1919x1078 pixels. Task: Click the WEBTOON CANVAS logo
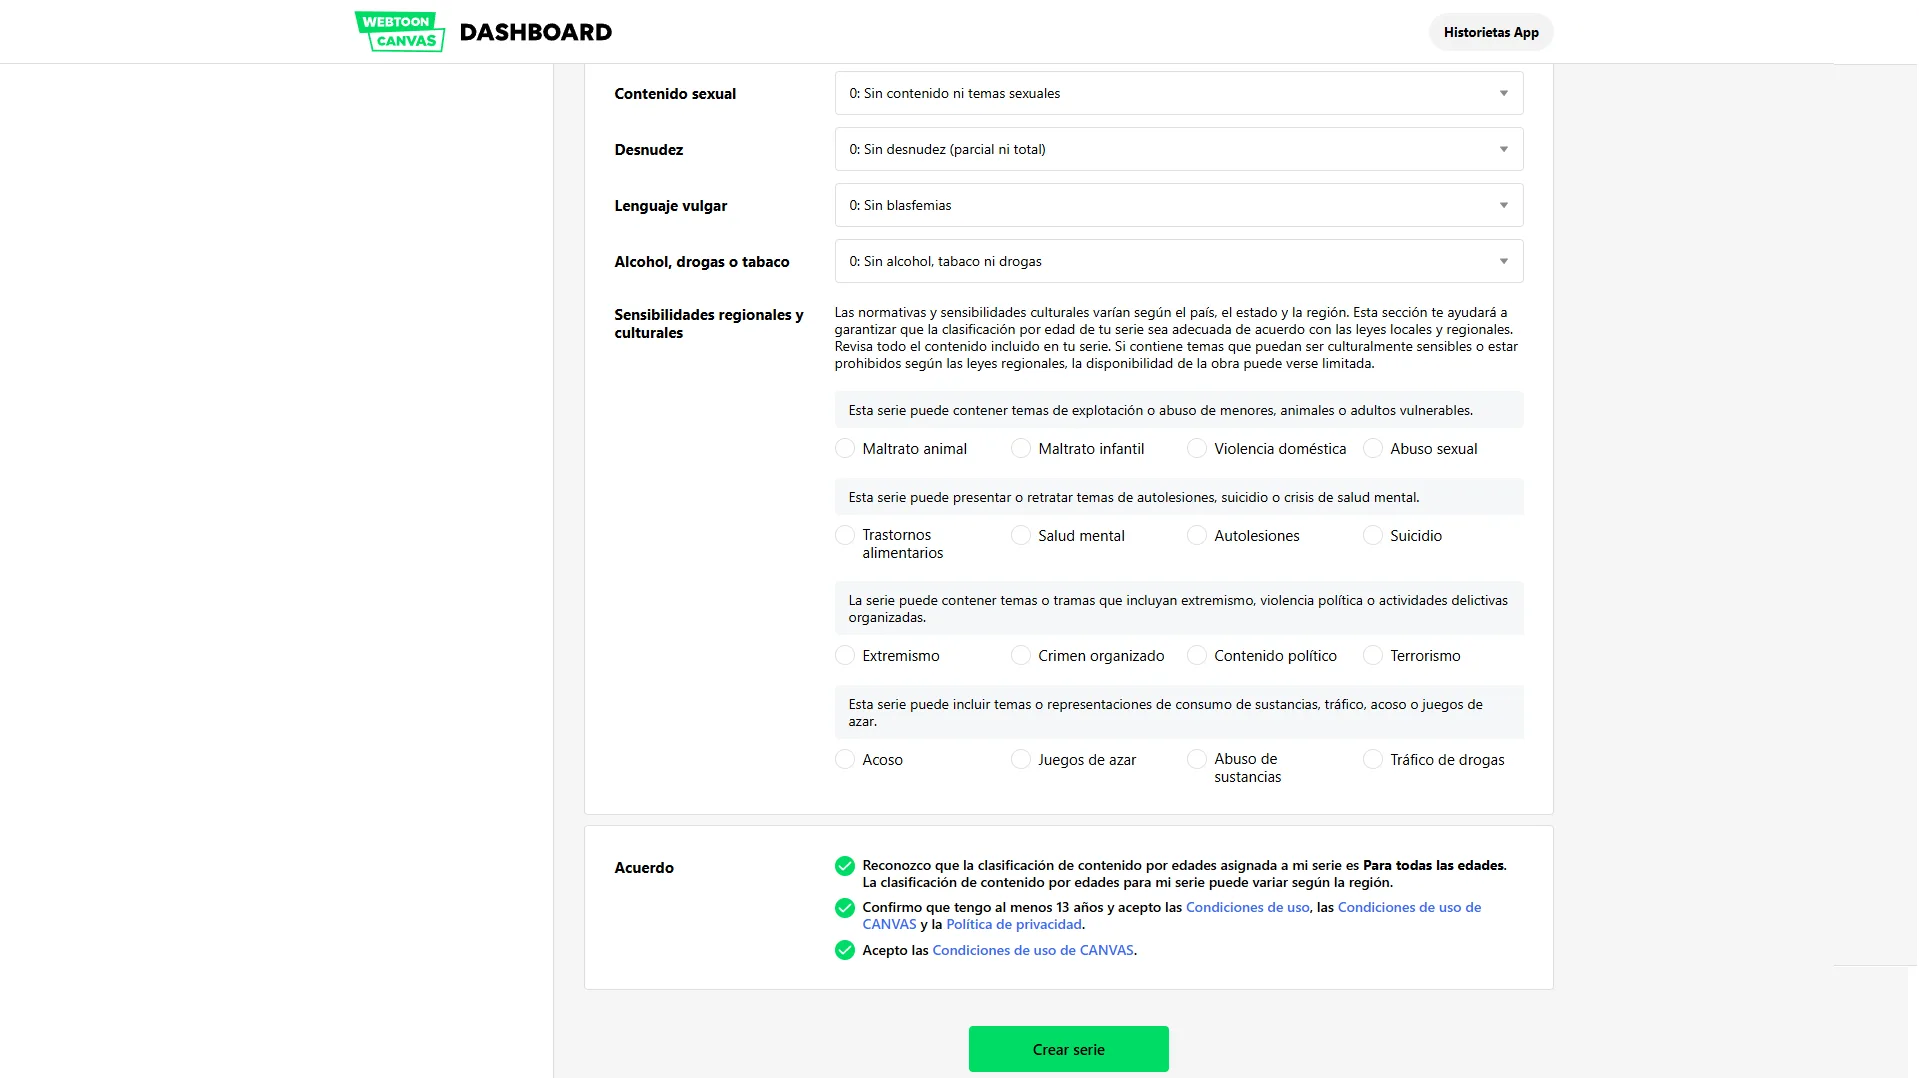click(400, 31)
